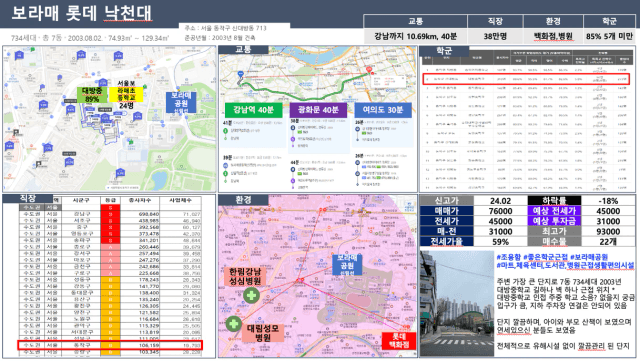Click the 예상 전세가 label cell
640x361 pixels.
tap(554, 211)
